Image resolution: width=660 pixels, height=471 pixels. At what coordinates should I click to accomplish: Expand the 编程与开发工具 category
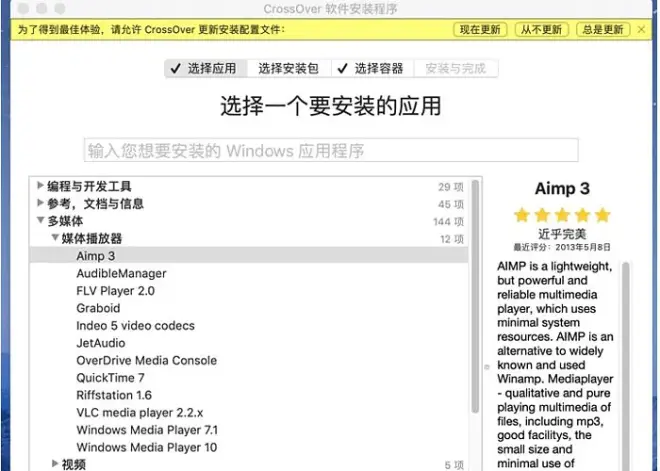(40, 185)
